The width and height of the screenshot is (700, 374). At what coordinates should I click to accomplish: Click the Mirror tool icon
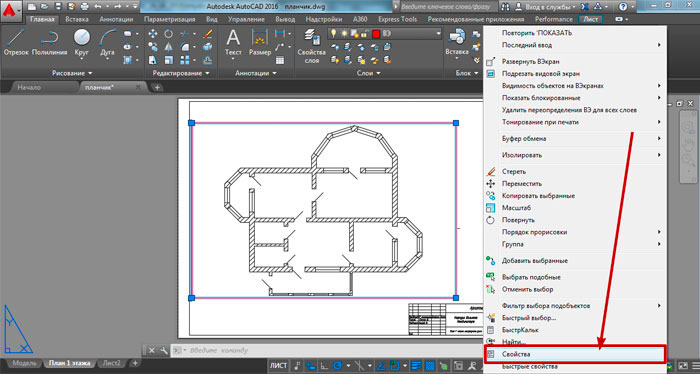coord(168,46)
